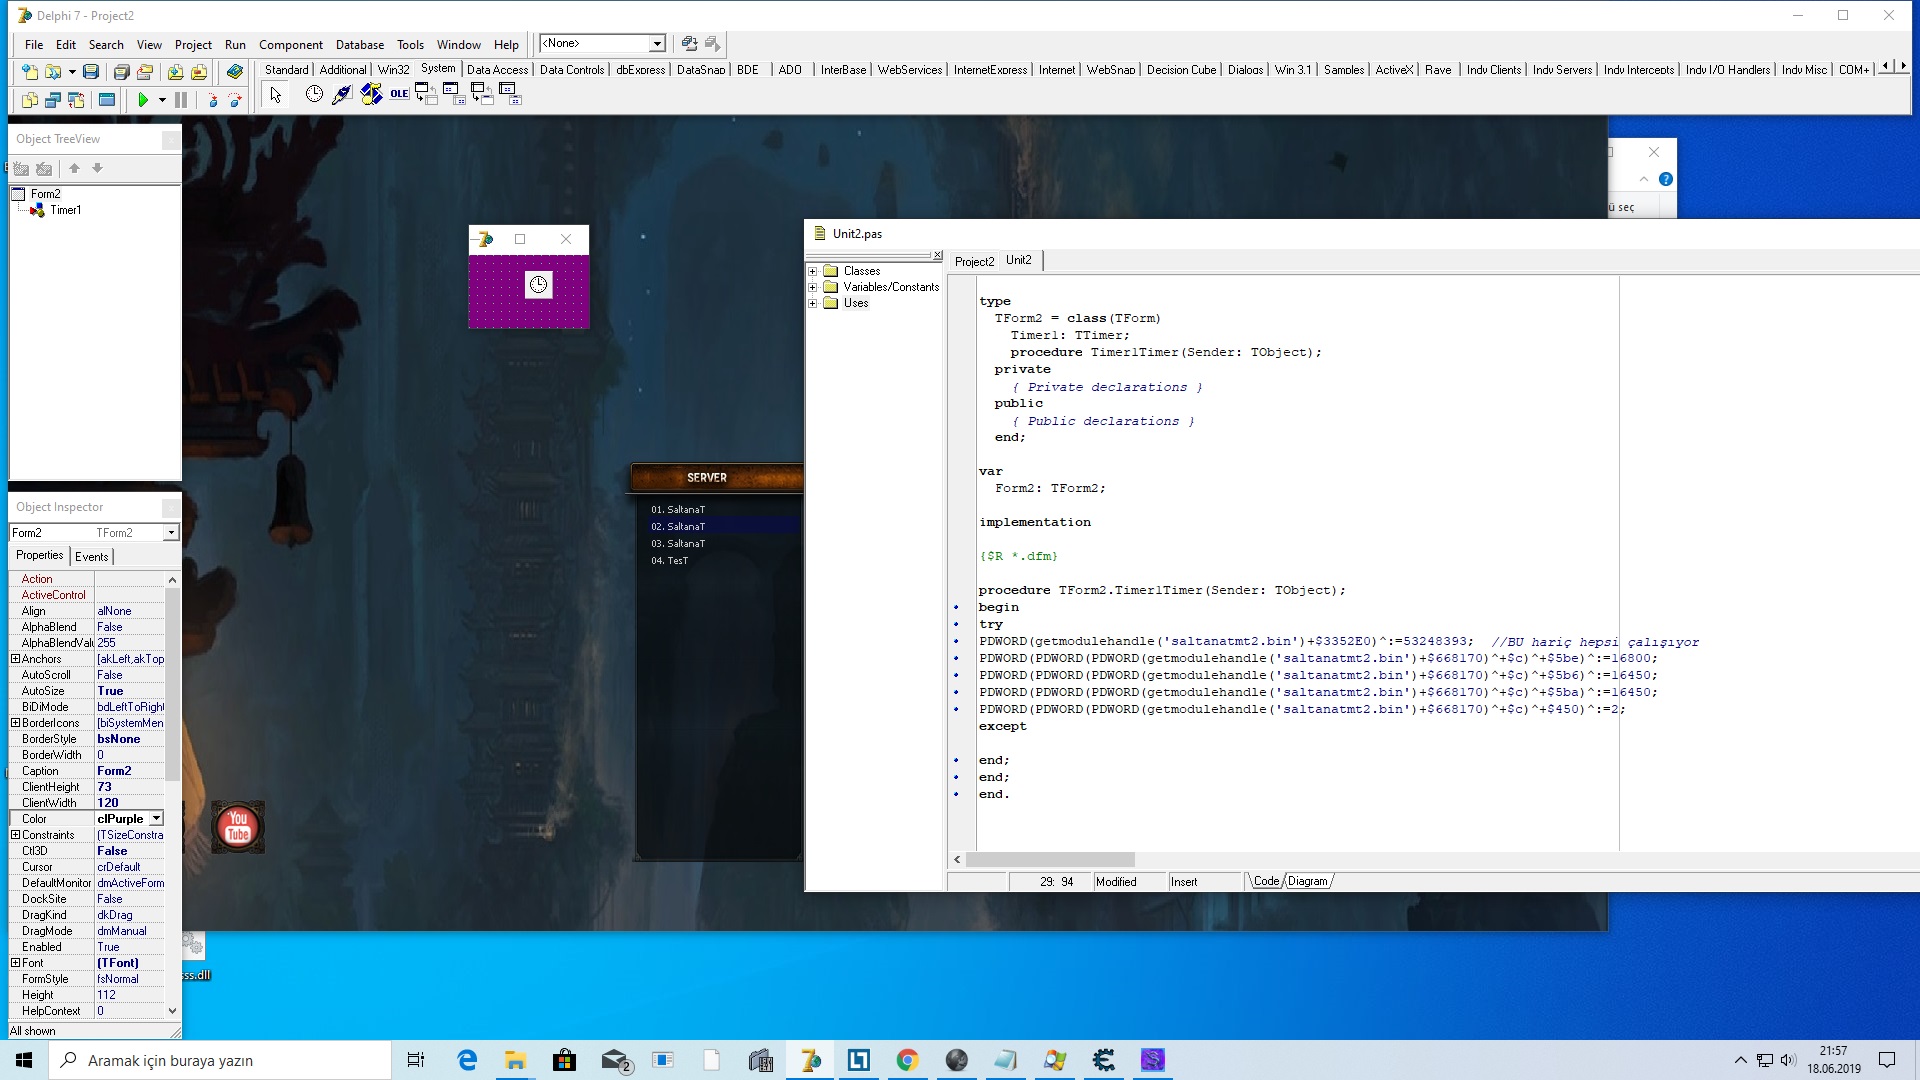
Task: Expand the Anchors property
Action: 15,659
